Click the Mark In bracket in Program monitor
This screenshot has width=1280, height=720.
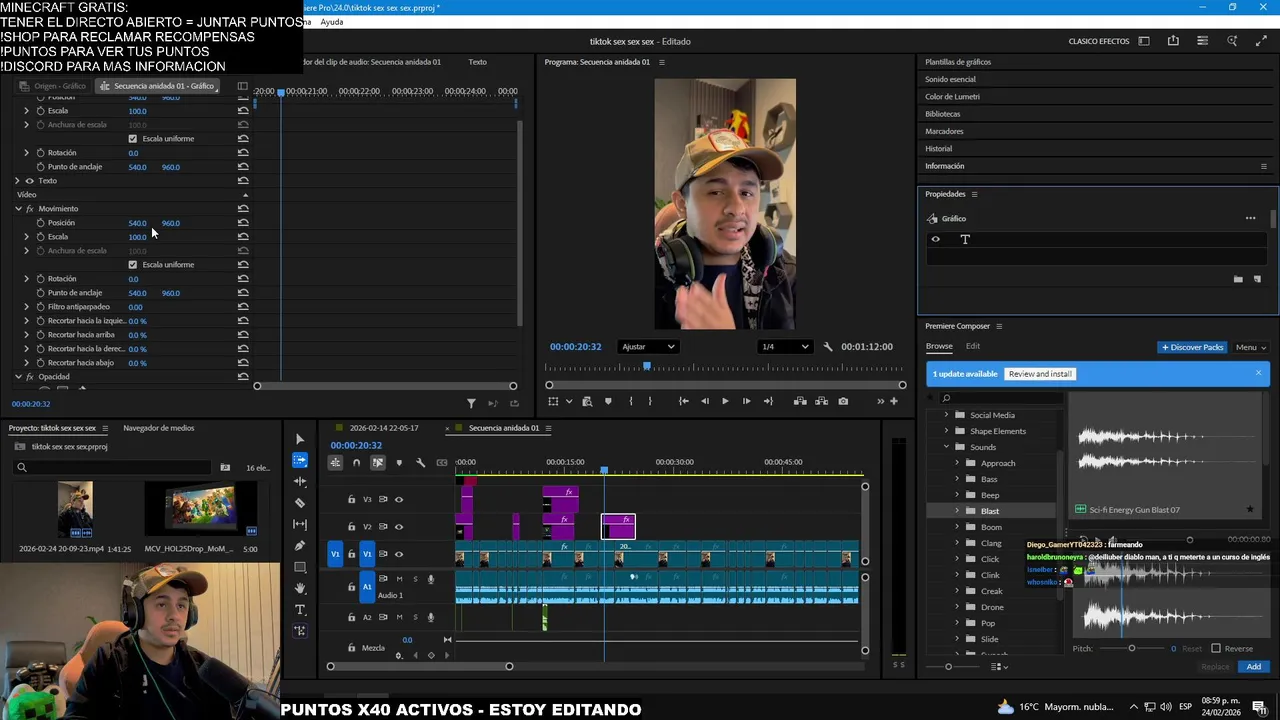(630, 401)
